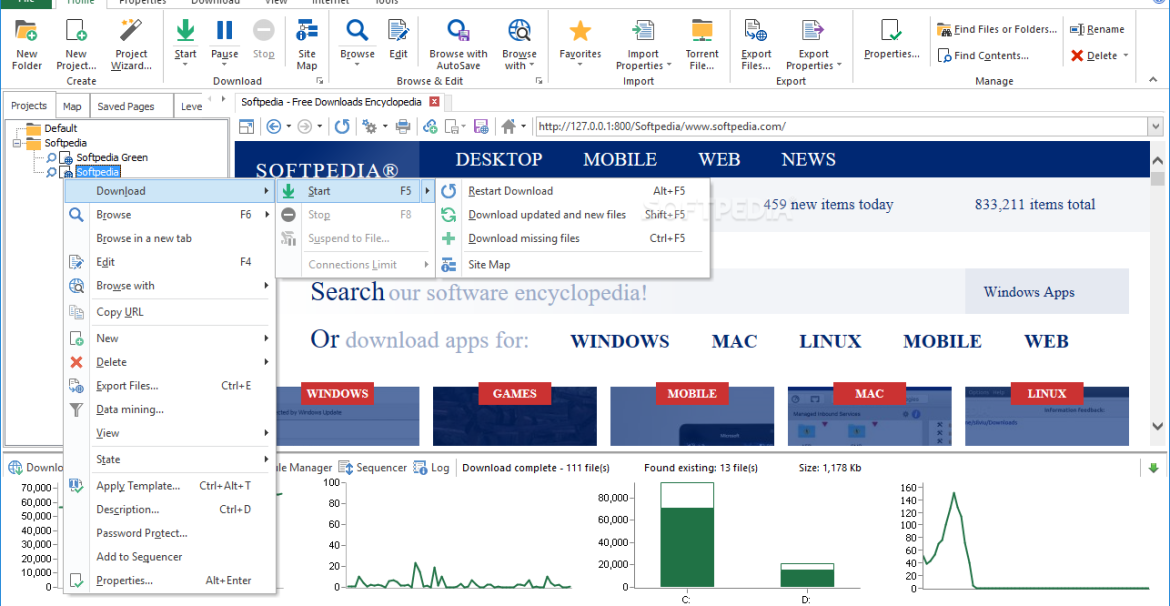Click Add to Sequencer menu entry
Image resolution: width=1170 pixels, height=606 pixels.
(x=170, y=557)
